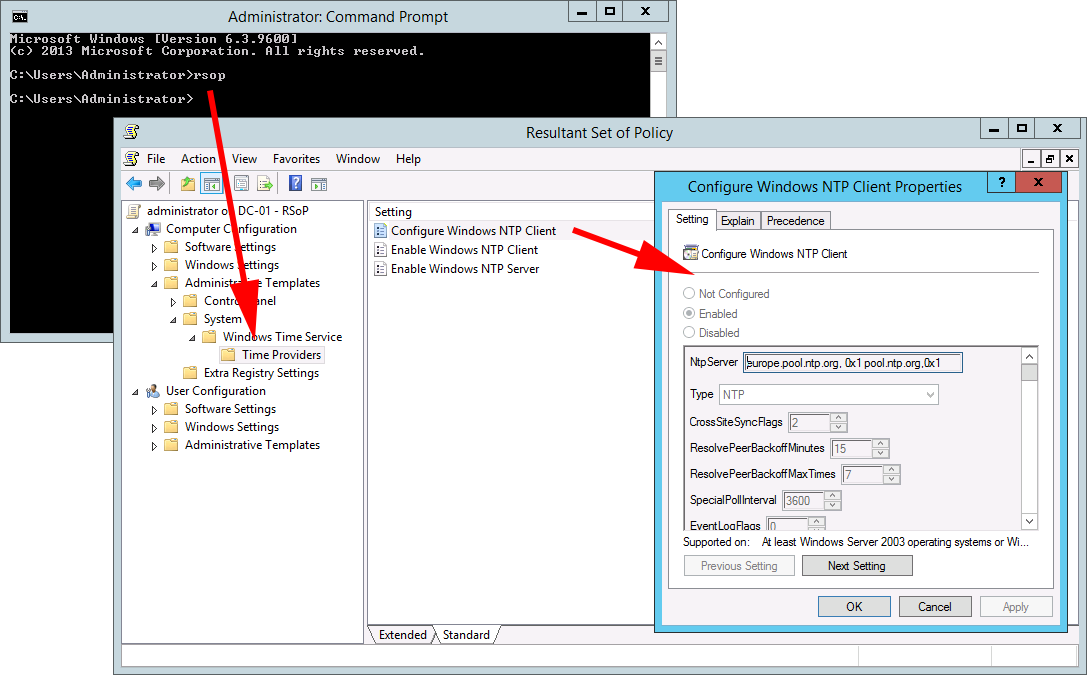Open the Favorites menu

tap(296, 158)
